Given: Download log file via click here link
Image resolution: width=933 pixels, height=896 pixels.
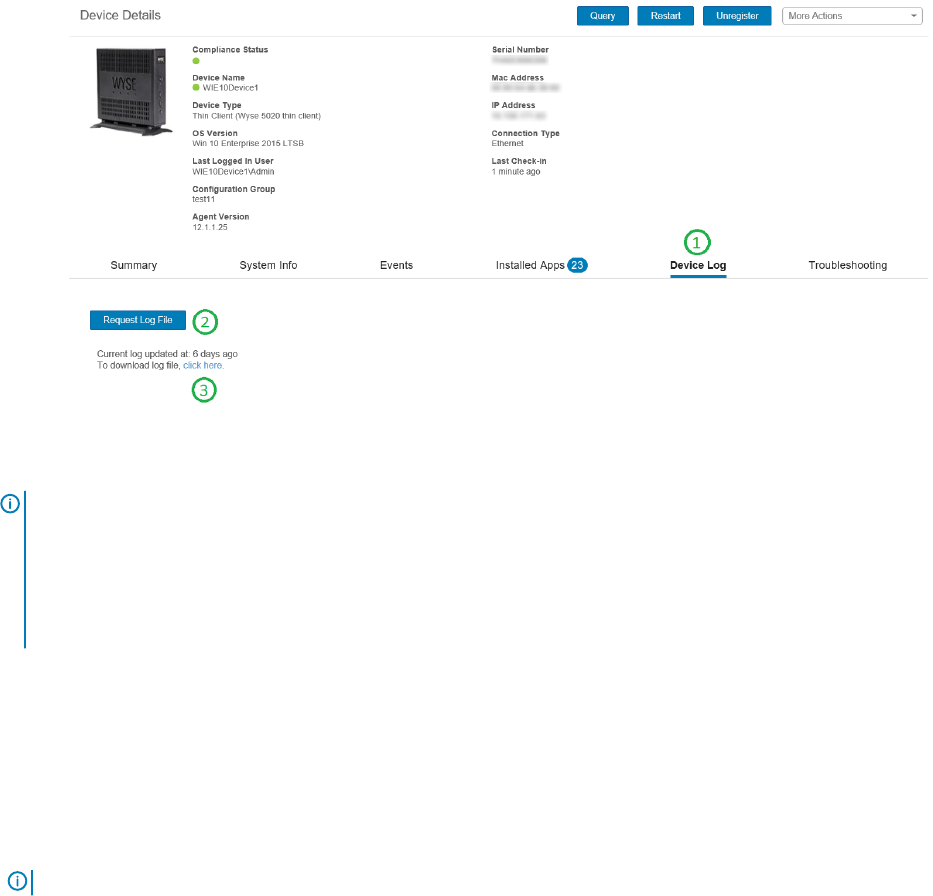Looking at the screenshot, I should coord(203,365).
